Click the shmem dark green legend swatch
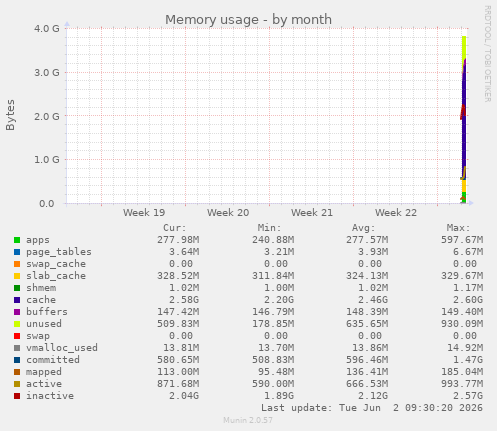The height and width of the screenshot is (431, 497). [17, 288]
